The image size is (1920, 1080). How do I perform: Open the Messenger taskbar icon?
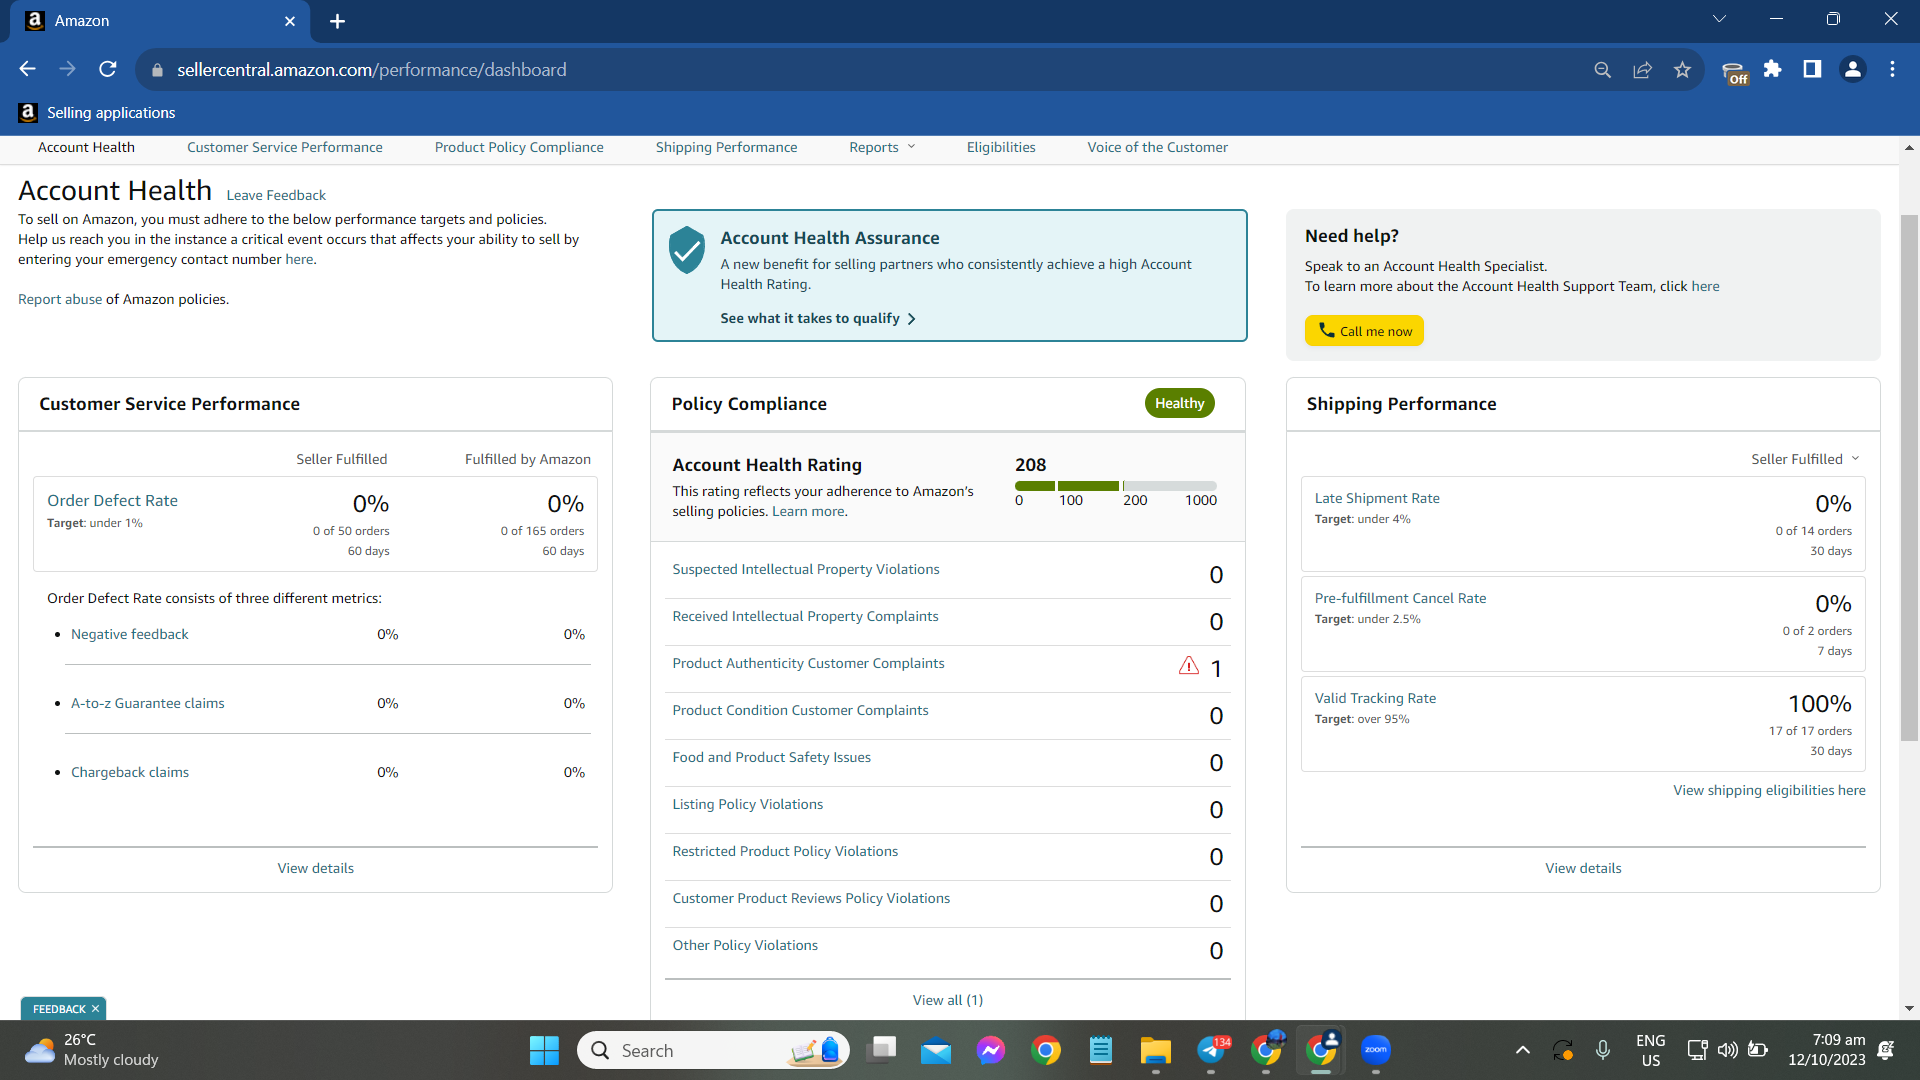991,1050
